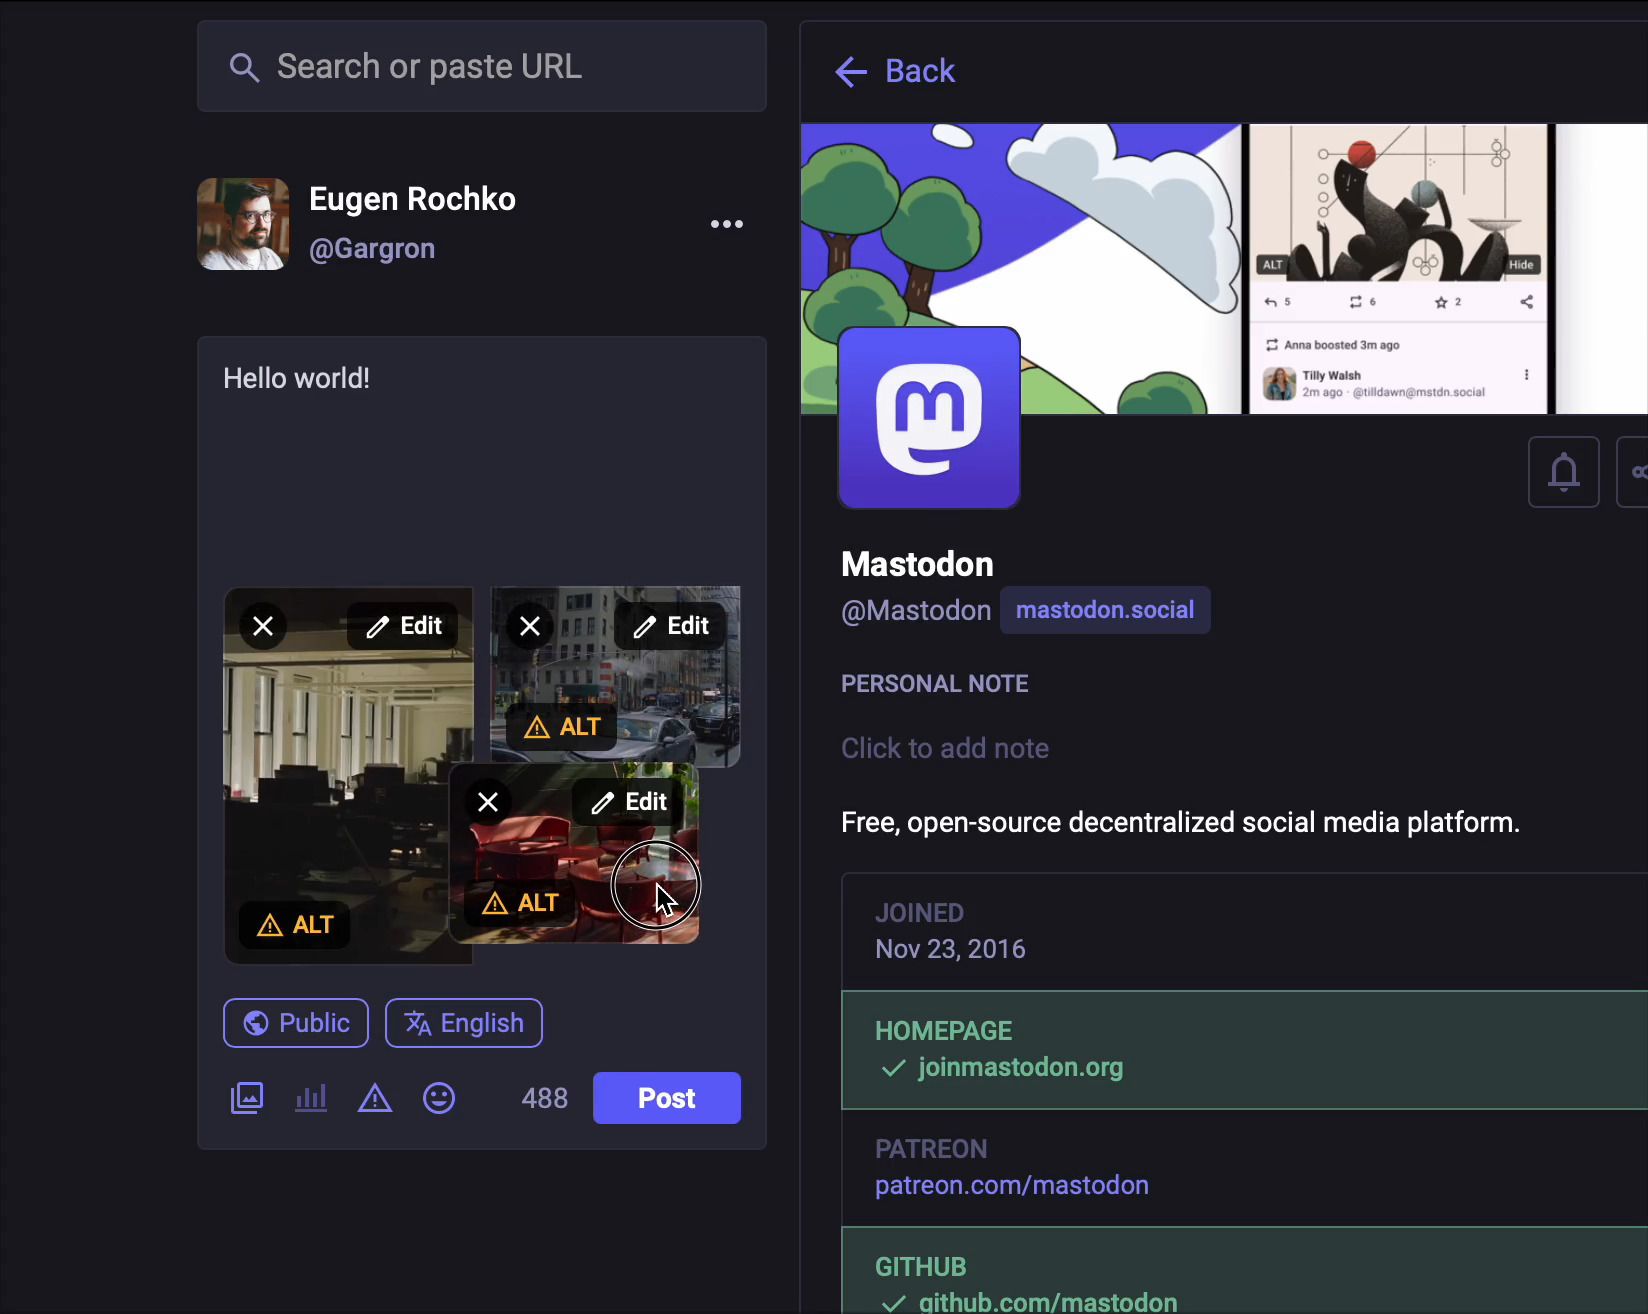Open the emoji picker smiley icon
Screen dimensions: 1648x1314
(x=439, y=1098)
